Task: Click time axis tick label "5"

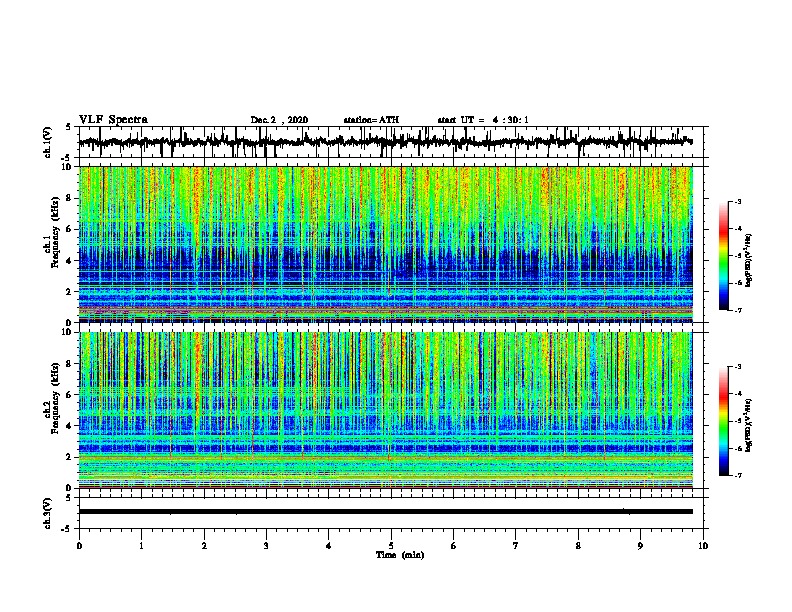Action: pyautogui.click(x=391, y=546)
